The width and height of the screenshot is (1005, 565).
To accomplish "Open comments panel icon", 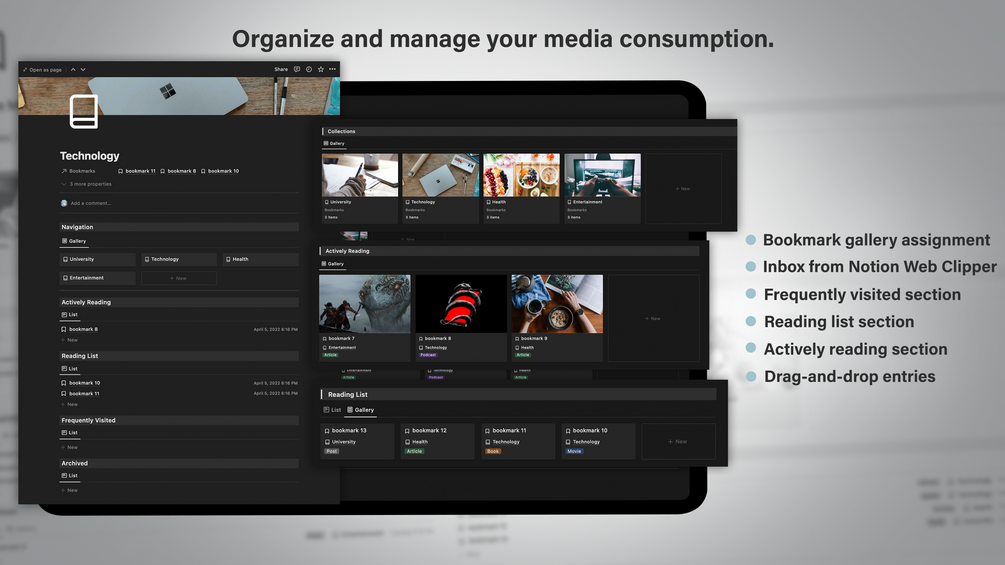I will (x=297, y=69).
